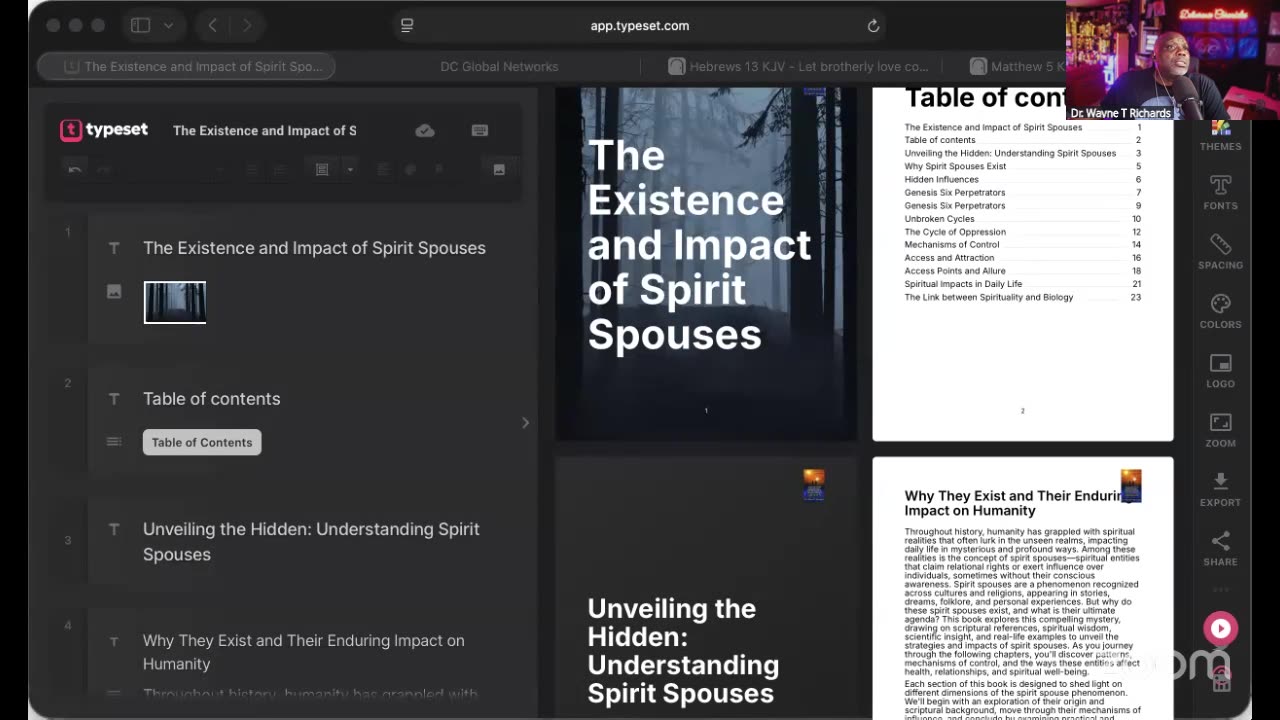The height and width of the screenshot is (720, 1280).
Task: Click the text alignment toolbar icon
Action: coord(383,170)
